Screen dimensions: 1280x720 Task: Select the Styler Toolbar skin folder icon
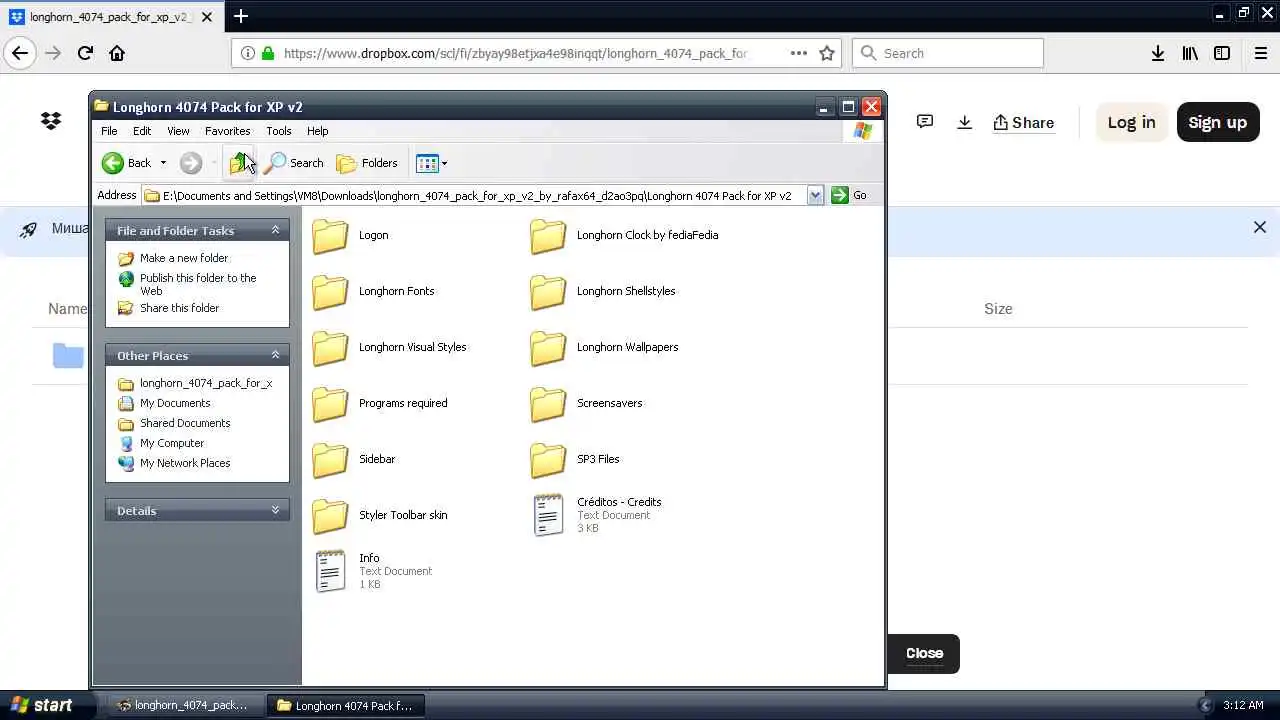click(x=330, y=516)
